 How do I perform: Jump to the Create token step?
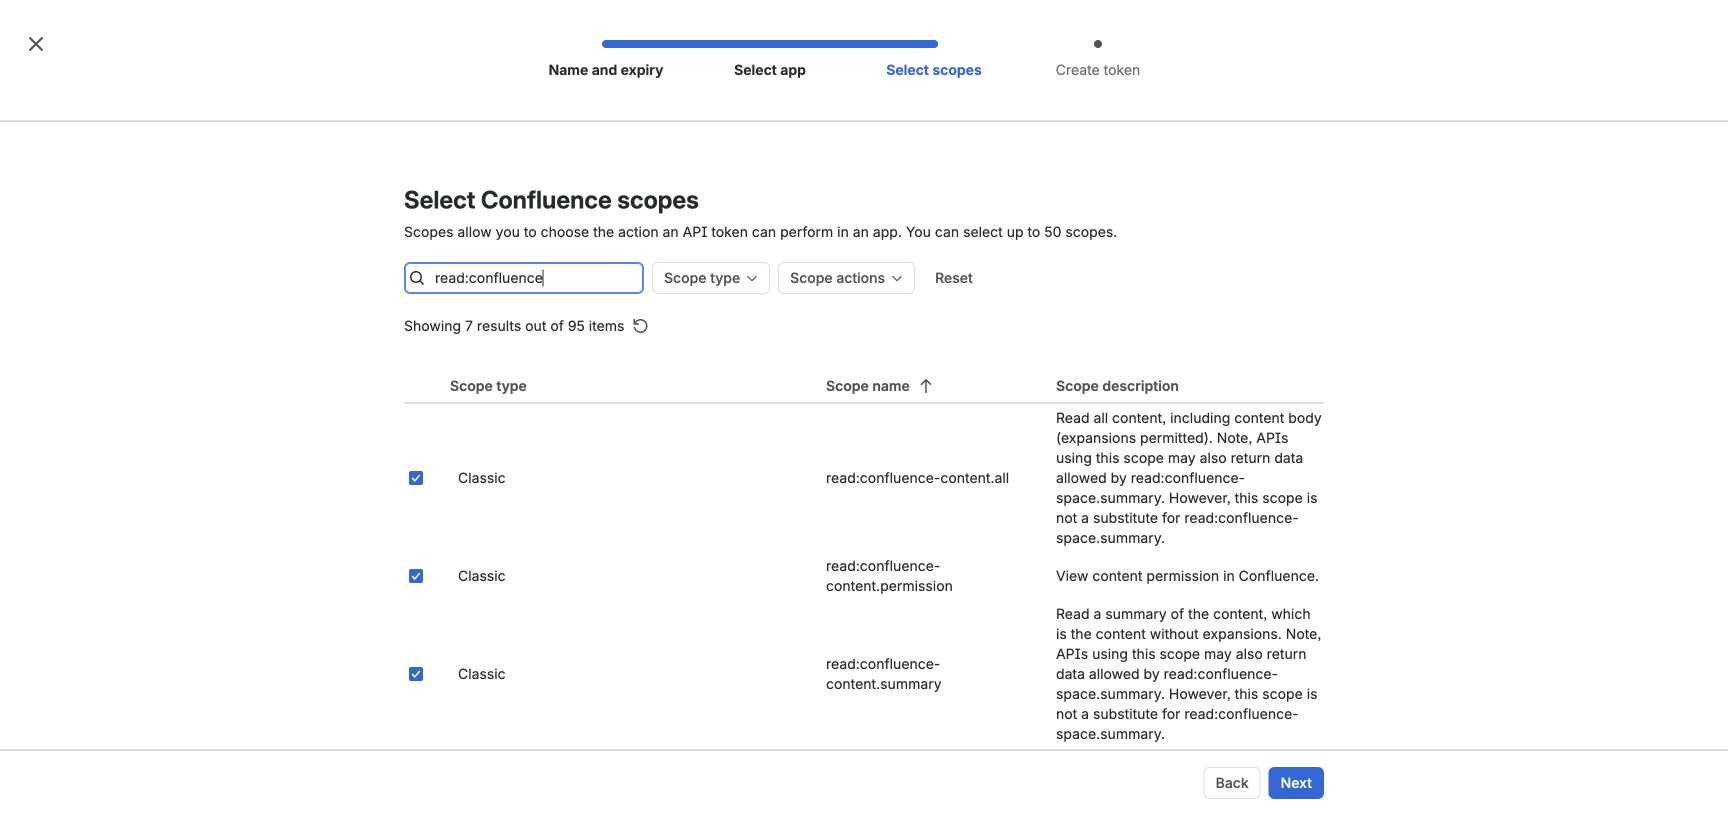point(1098,70)
